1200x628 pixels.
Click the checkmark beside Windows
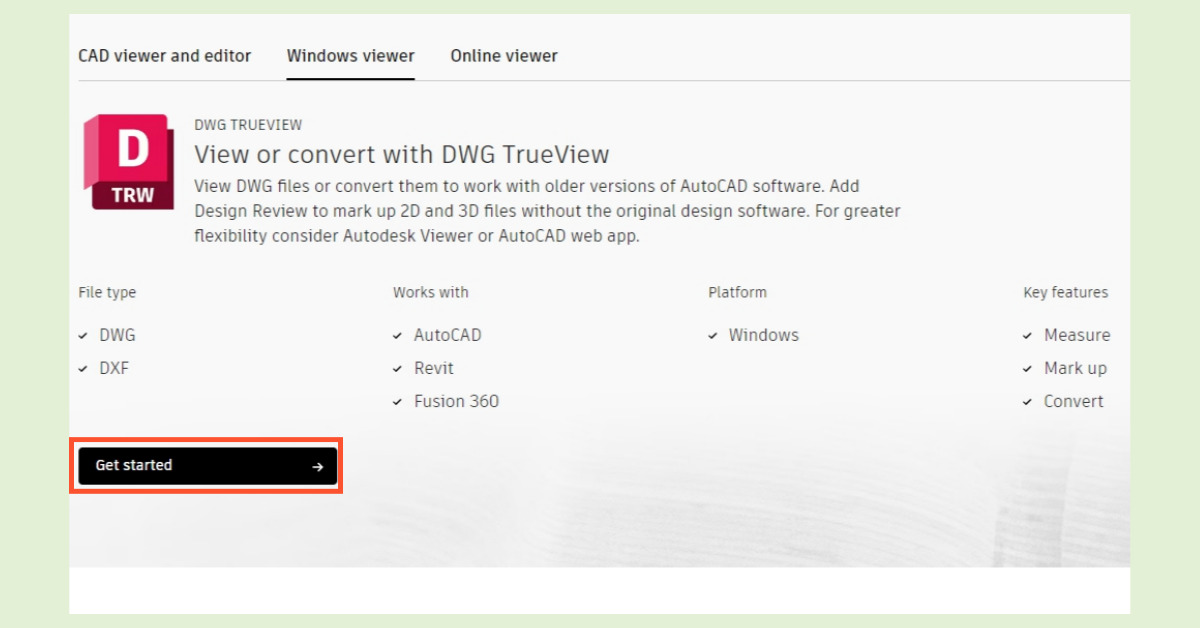point(713,336)
